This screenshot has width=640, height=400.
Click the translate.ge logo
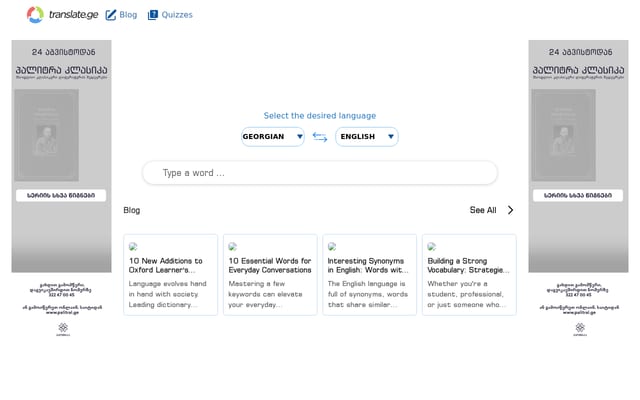pyautogui.click(x=62, y=15)
